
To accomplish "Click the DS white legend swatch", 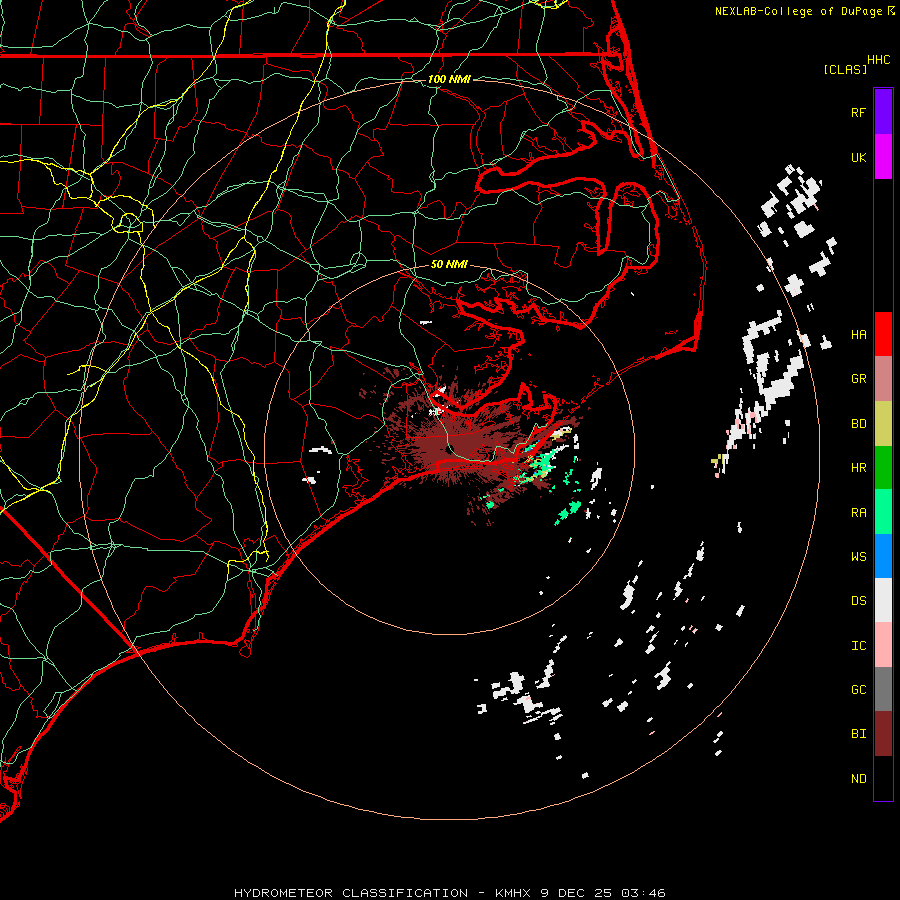I will (x=883, y=600).
